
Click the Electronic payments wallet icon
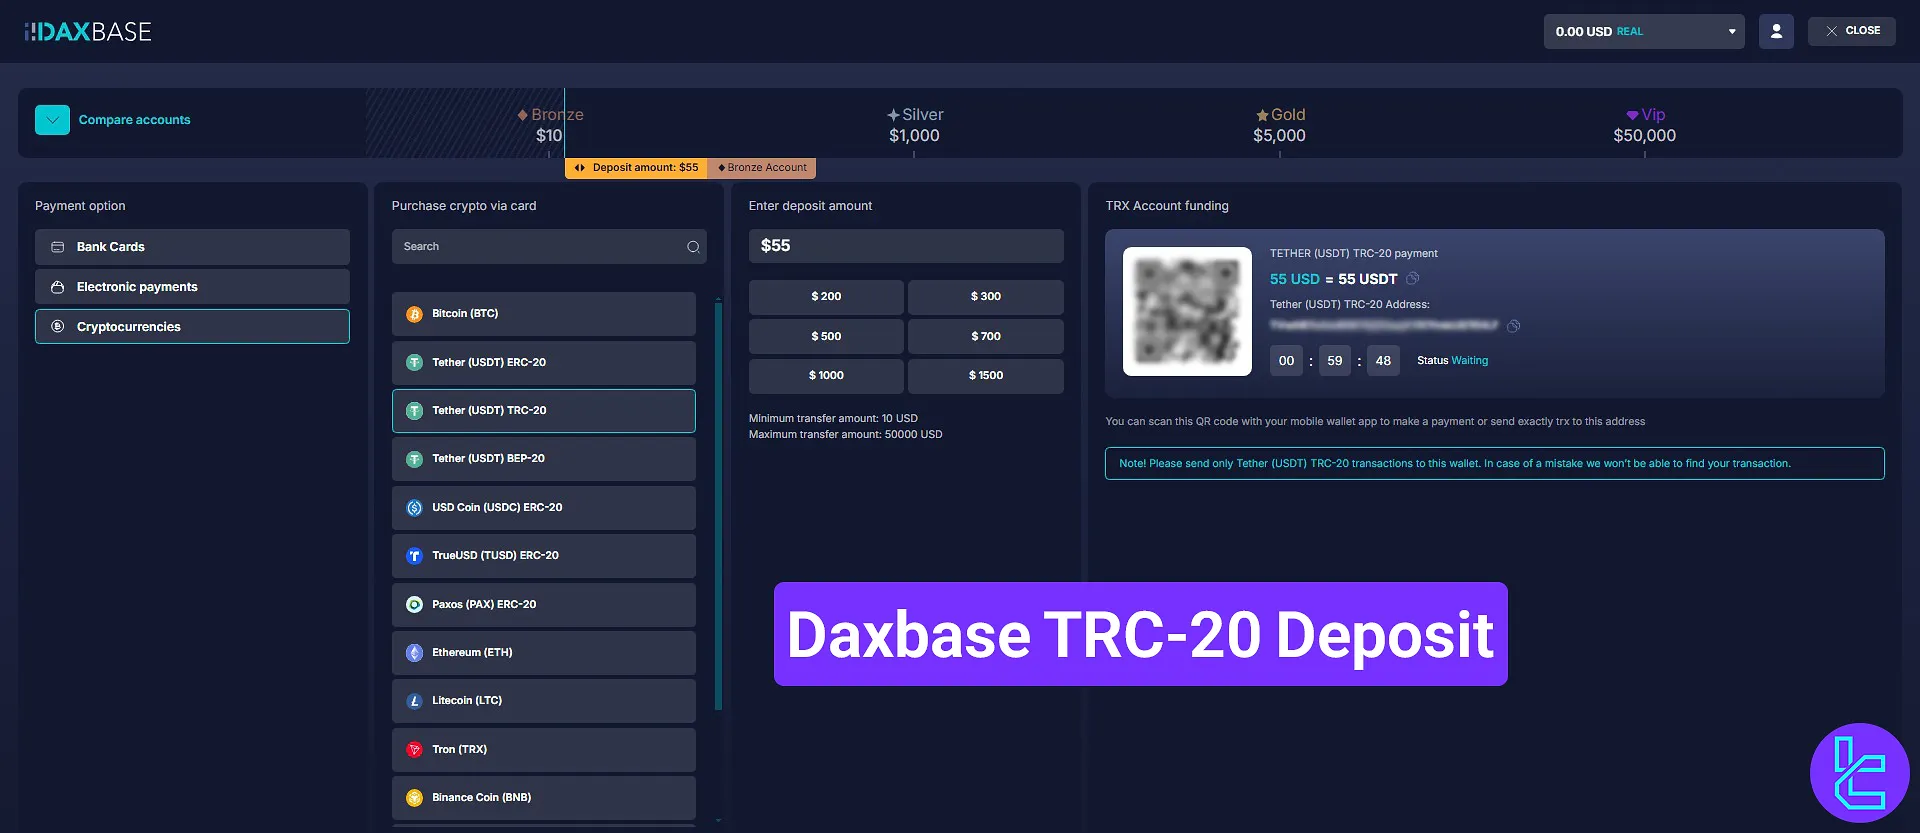pos(58,287)
